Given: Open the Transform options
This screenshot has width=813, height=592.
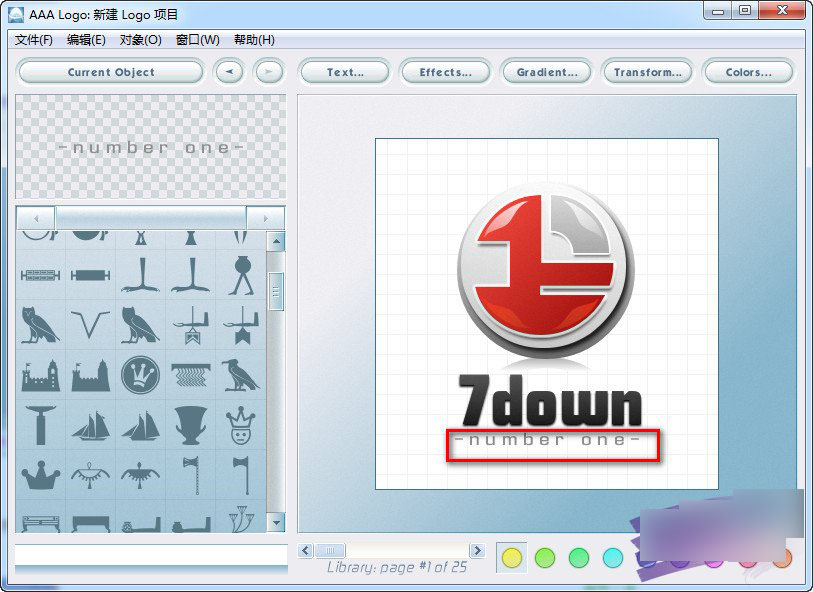Looking at the screenshot, I should [647, 71].
